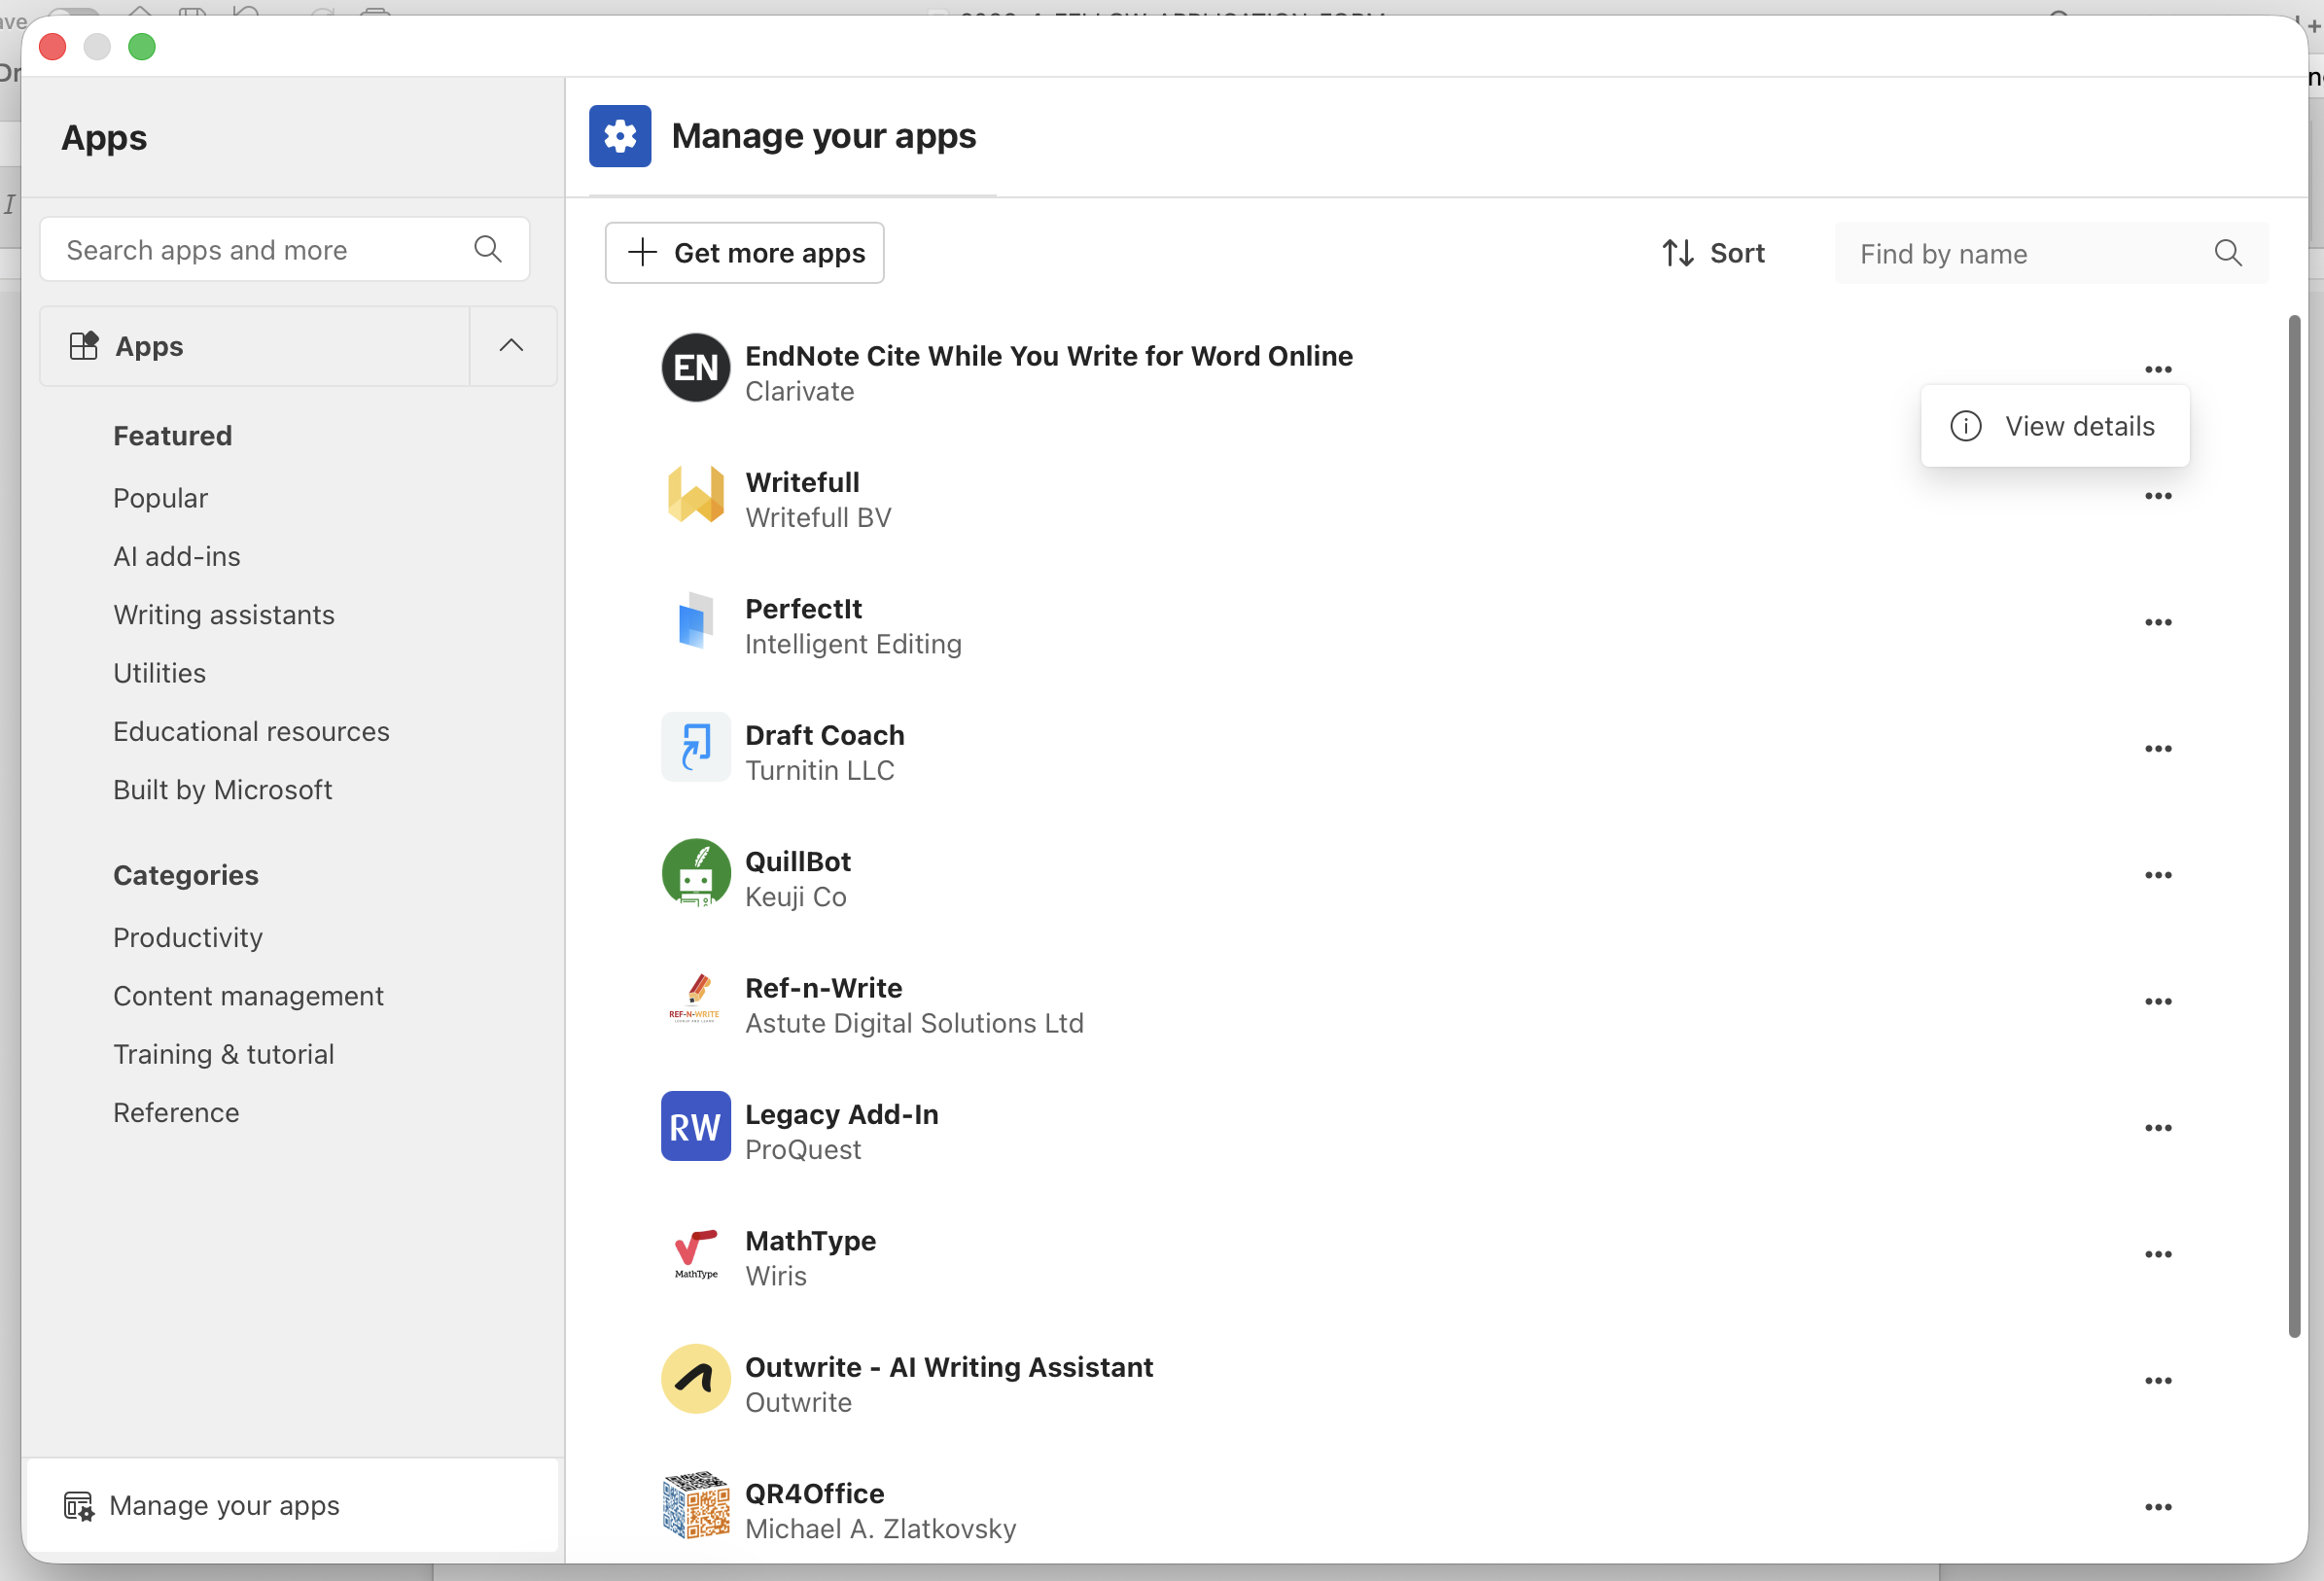Open the Apps sidebar section
The width and height of the screenshot is (2324, 1581).
click(x=255, y=346)
